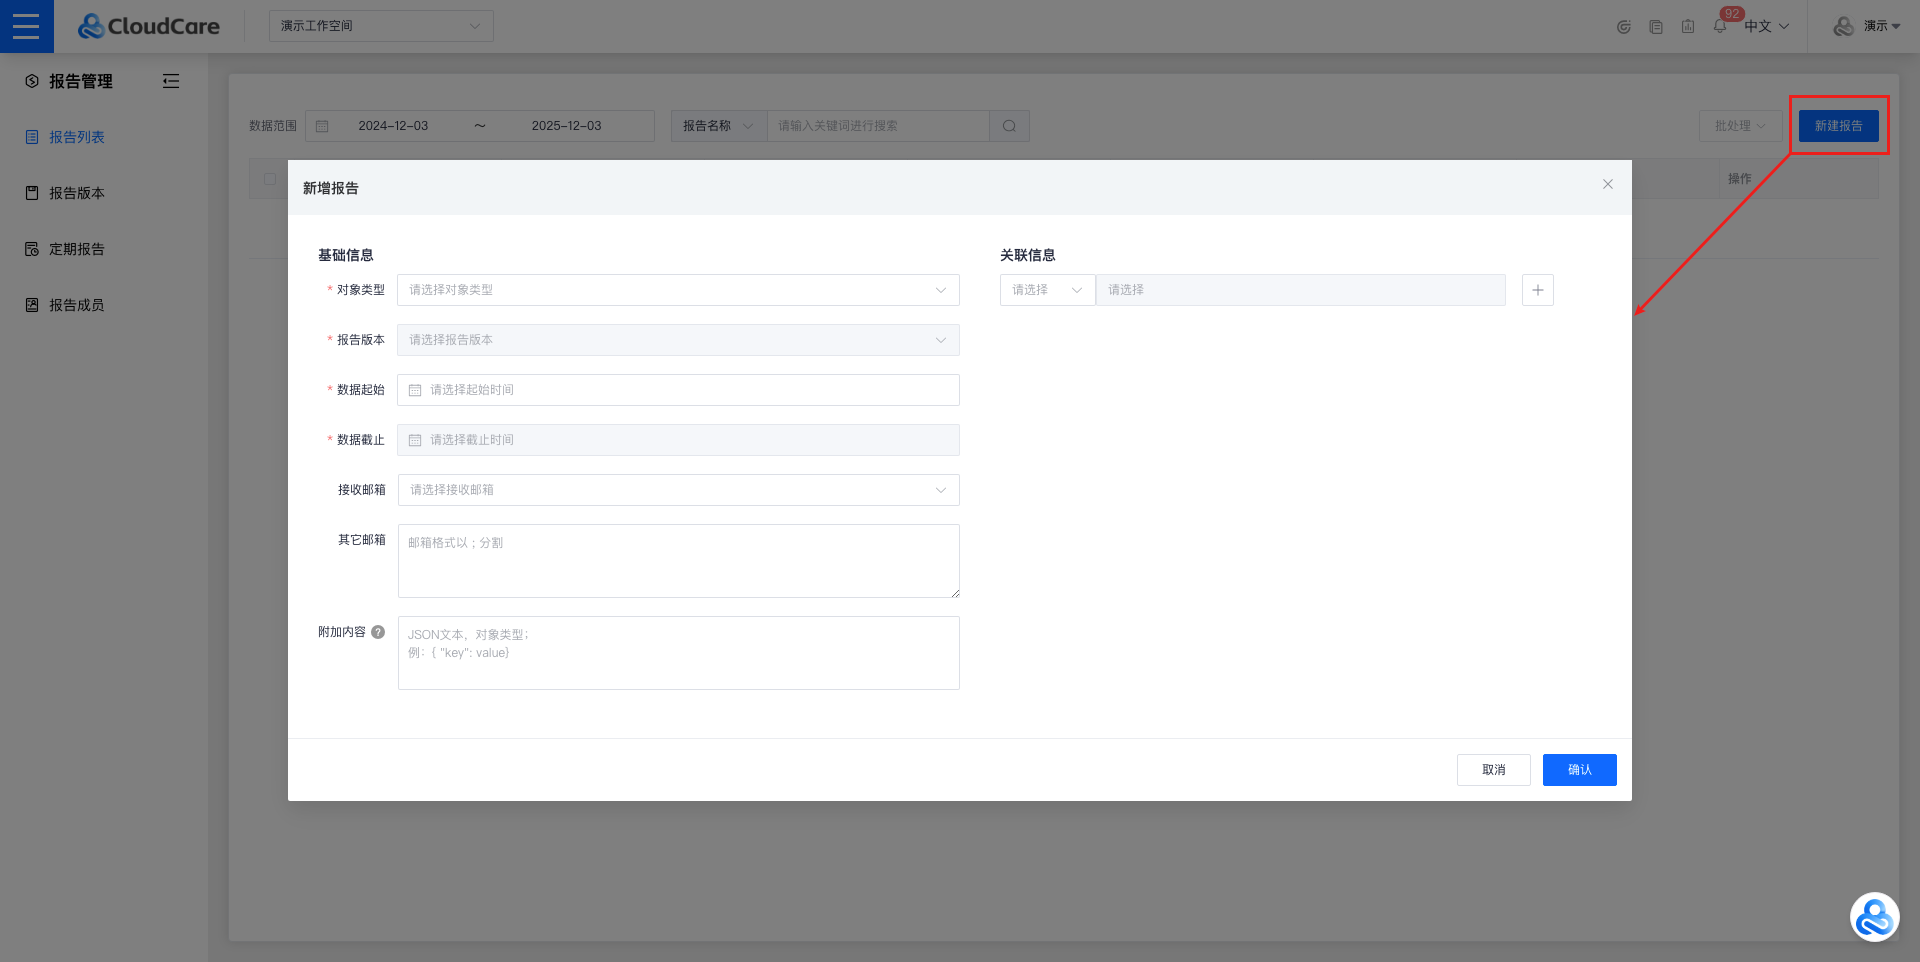Click the 数据起始 date field
Screen dimensions: 1920x962
point(678,390)
